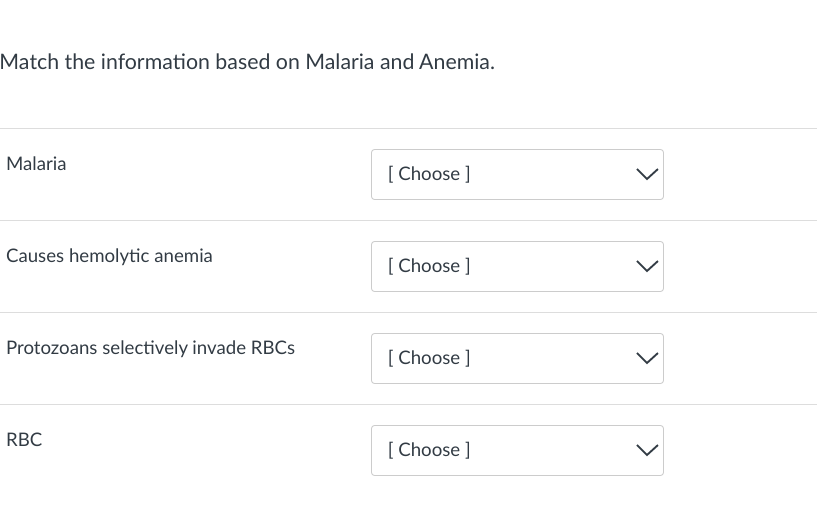This screenshot has width=817, height=507.
Task: Click the 'RBC' row label
Action: [x=24, y=439]
